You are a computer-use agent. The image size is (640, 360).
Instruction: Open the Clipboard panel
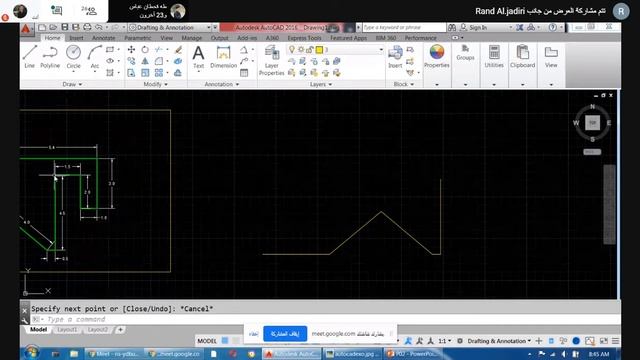point(522,56)
